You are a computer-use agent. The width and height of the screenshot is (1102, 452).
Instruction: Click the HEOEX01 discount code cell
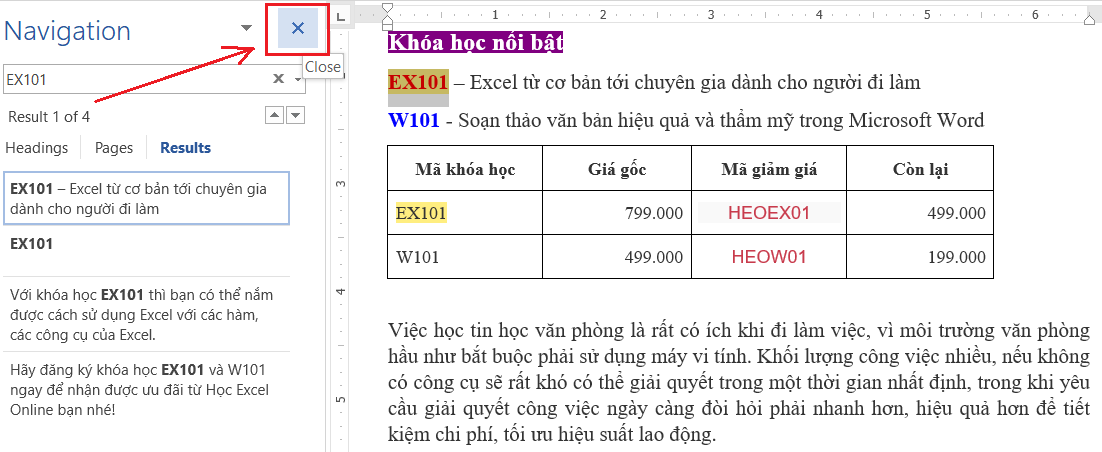[768, 213]
